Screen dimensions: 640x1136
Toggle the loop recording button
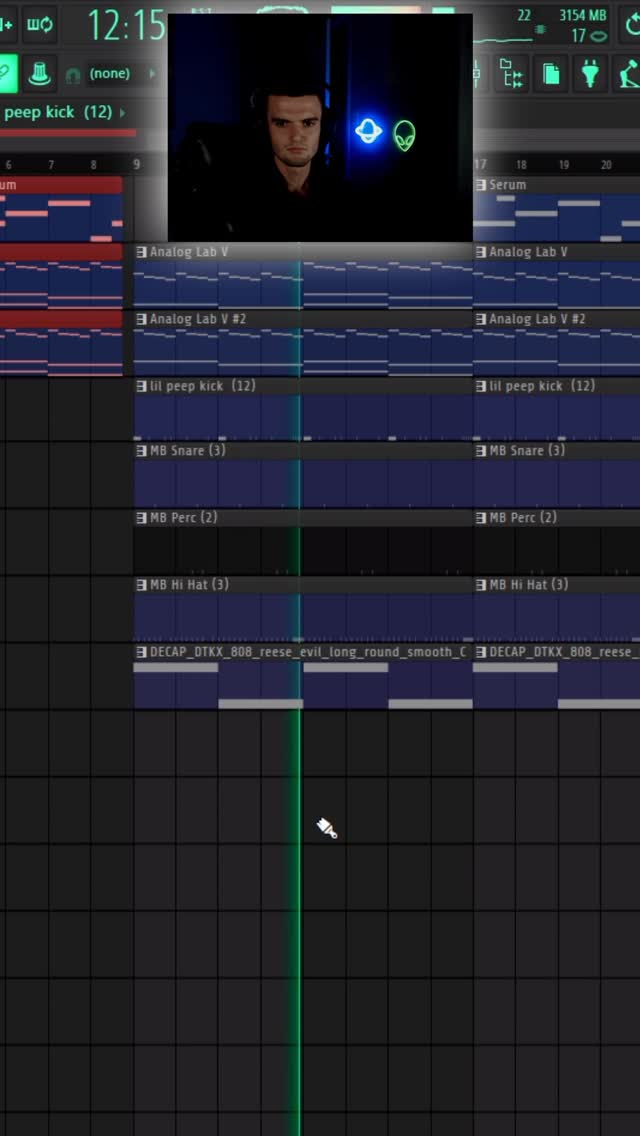pos(39,23)
